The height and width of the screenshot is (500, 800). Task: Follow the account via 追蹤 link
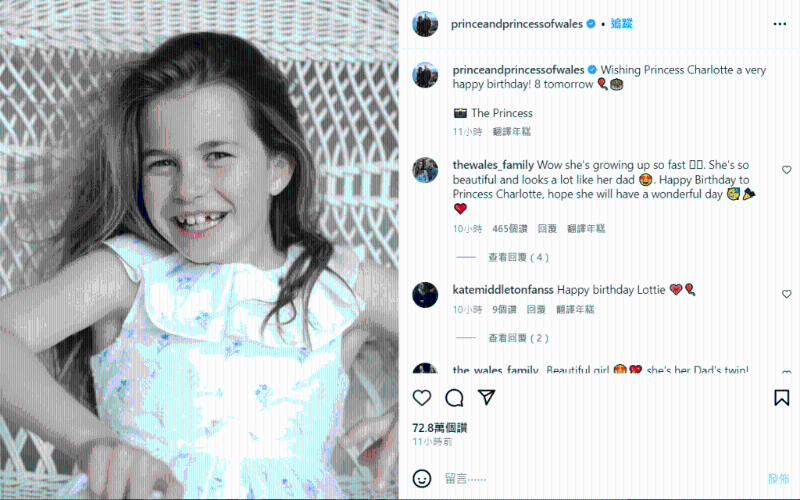point(621,23)
